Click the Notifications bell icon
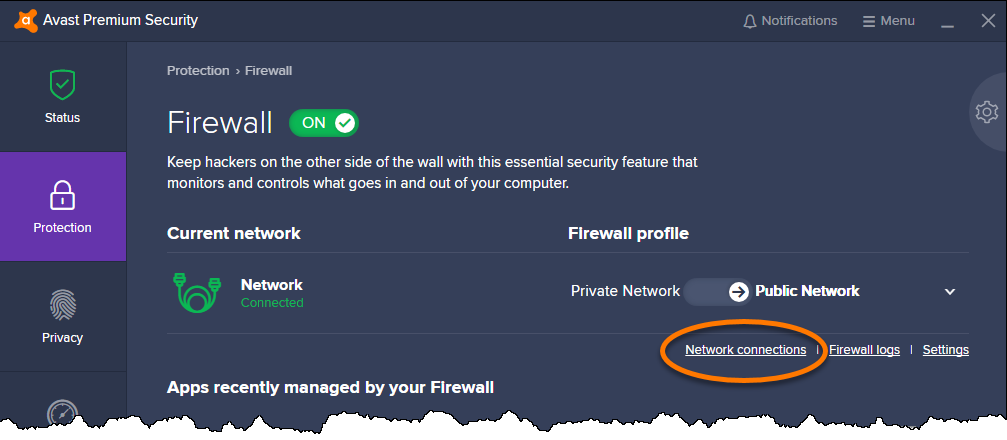 click(x=749, y=21)
